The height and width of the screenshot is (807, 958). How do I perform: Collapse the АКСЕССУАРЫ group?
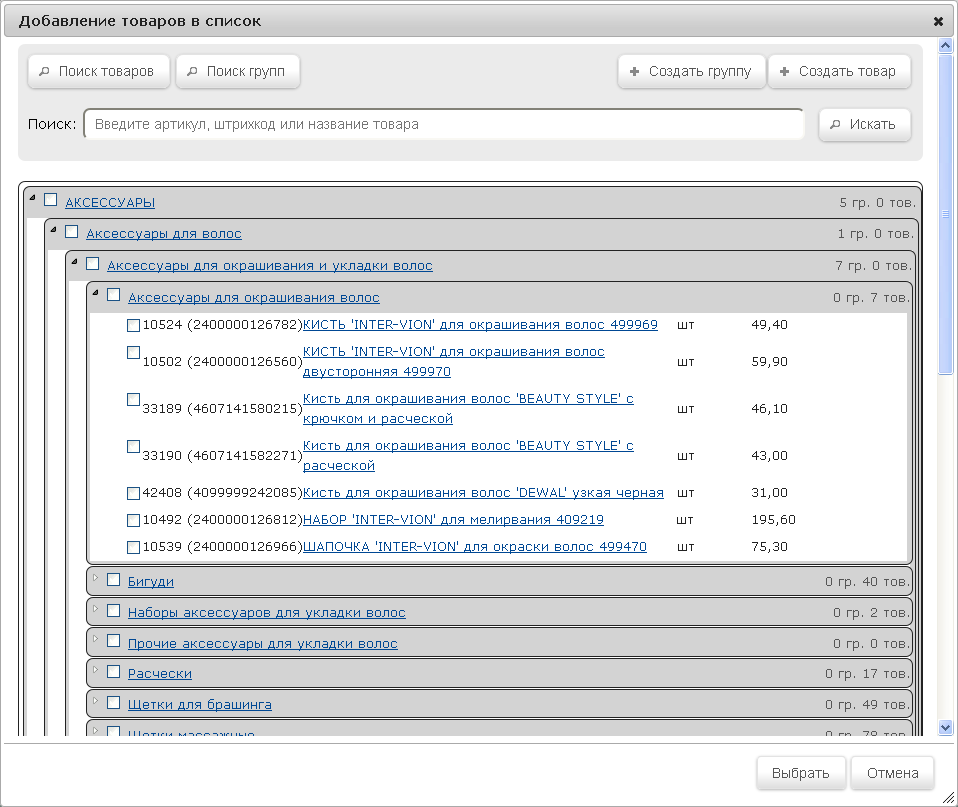32,198
